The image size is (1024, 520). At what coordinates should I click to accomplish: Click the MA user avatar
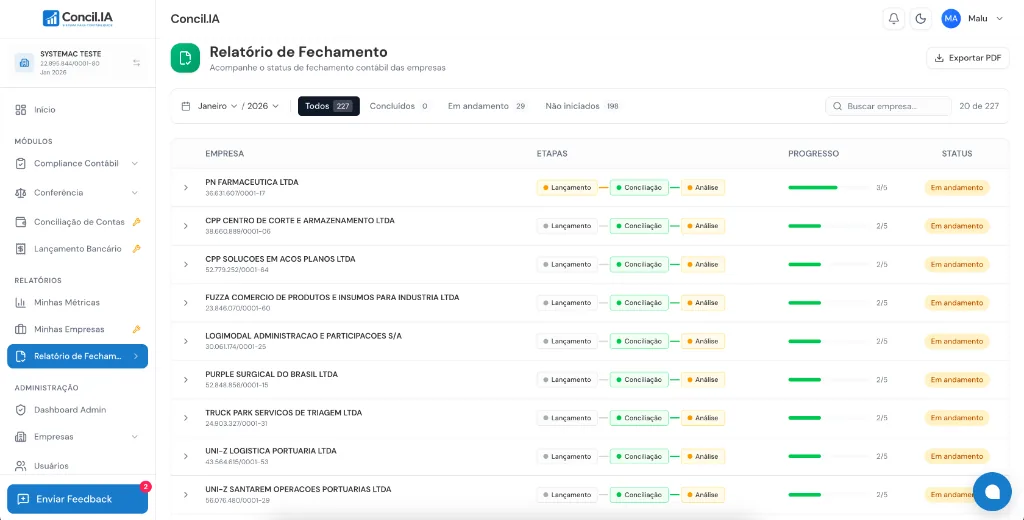(951, 18)
